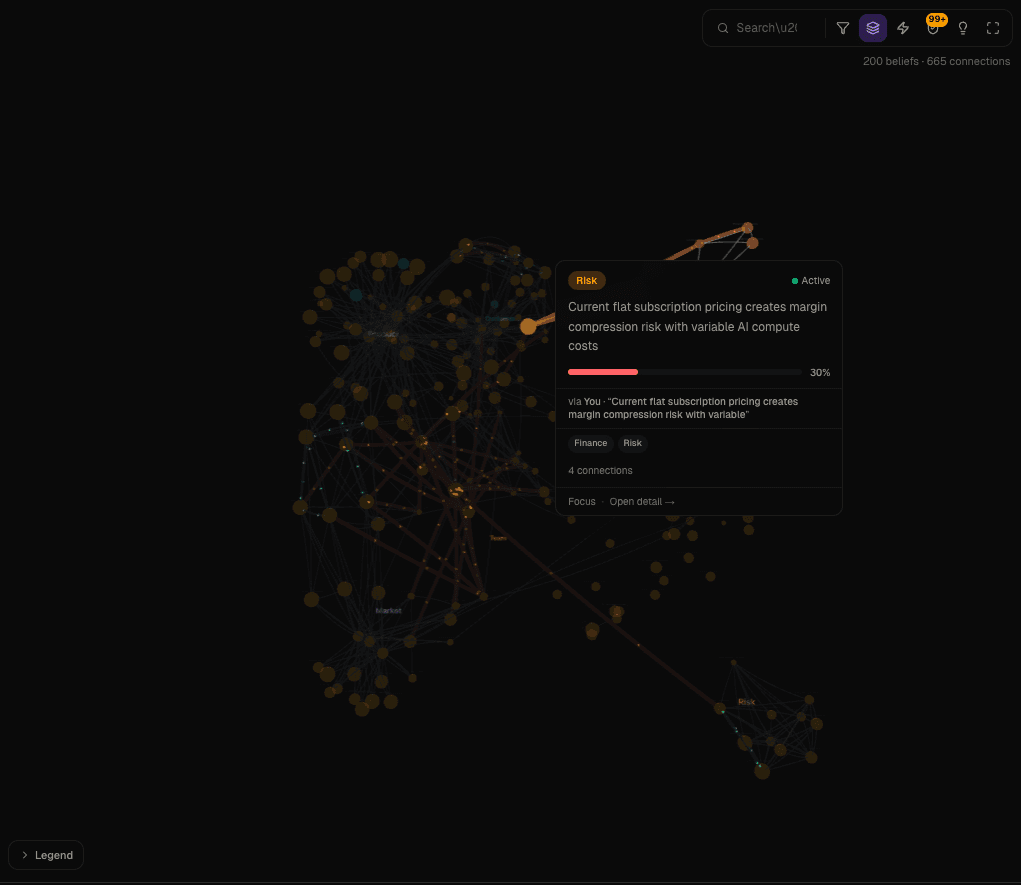1021x885 pixels.
Task: Click the lightbulb insights icon
Action: [962, 28]
